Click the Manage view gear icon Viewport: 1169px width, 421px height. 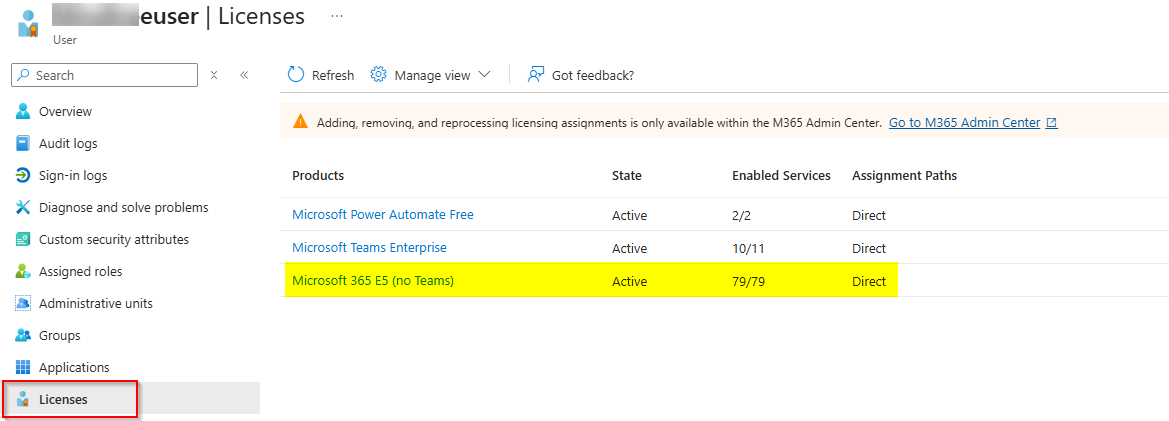coord(379,75)
